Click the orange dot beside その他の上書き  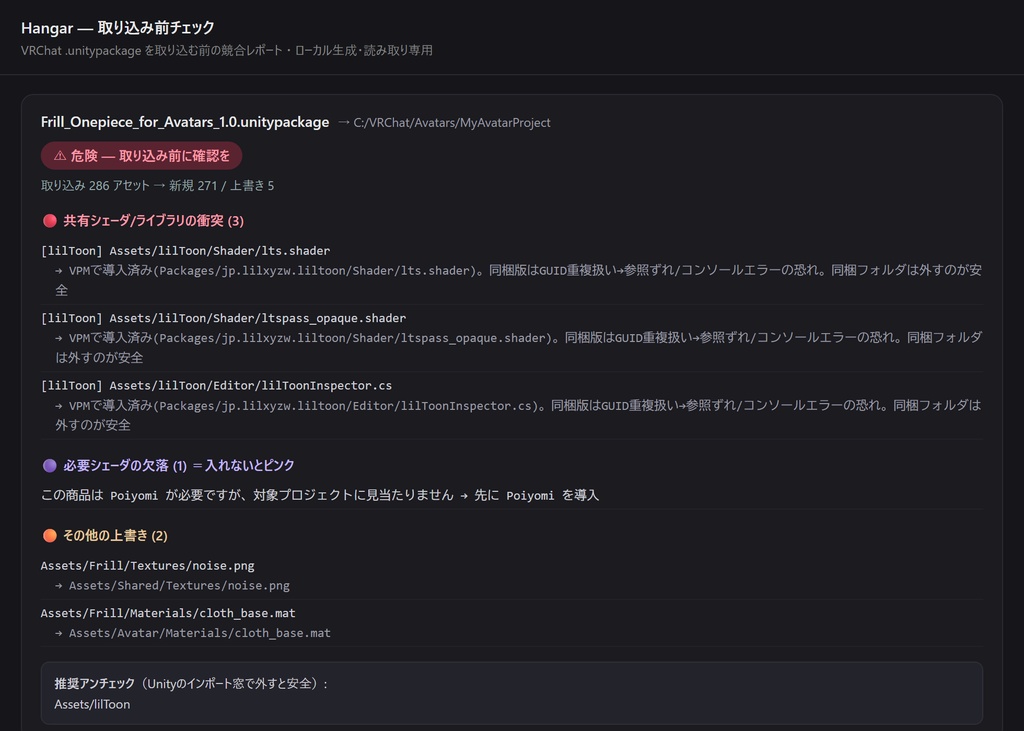[x=50, y=536]
